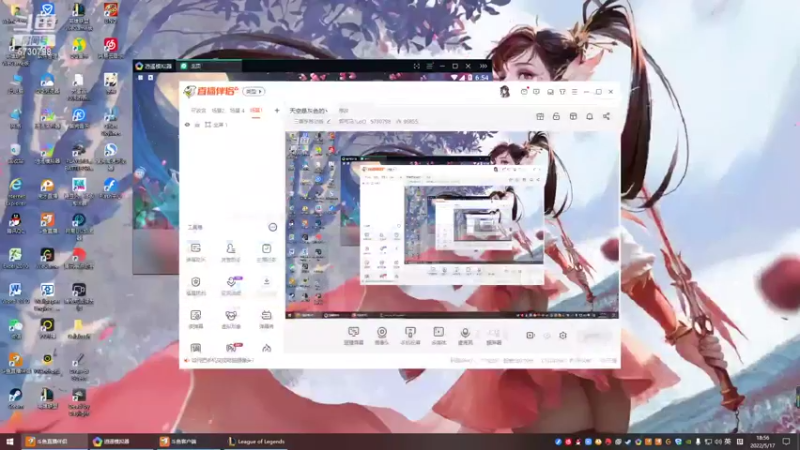The height and width of the screenshot is (450, 800).
Task: Switch to the first taskbar app beside Start
Action: tap(53, 441)
